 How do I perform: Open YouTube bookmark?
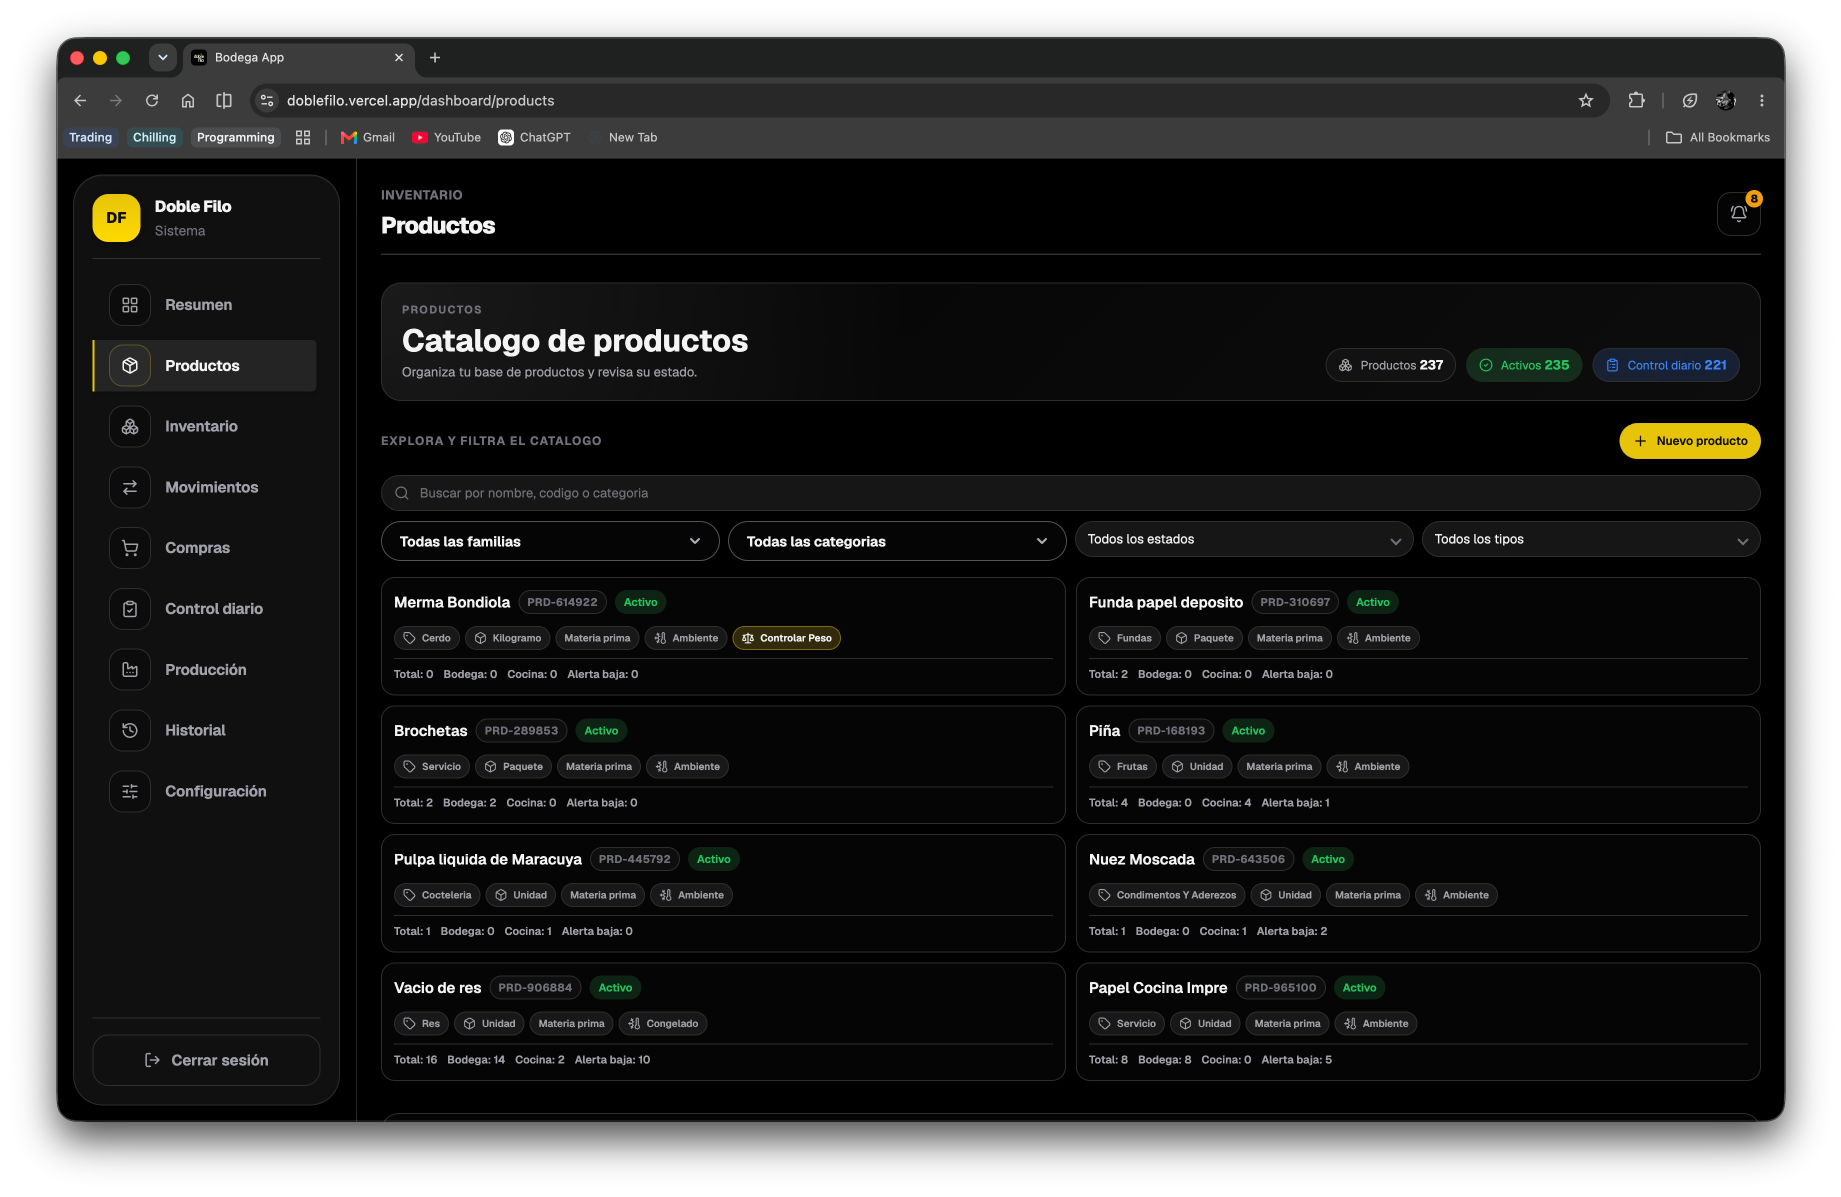447,137
